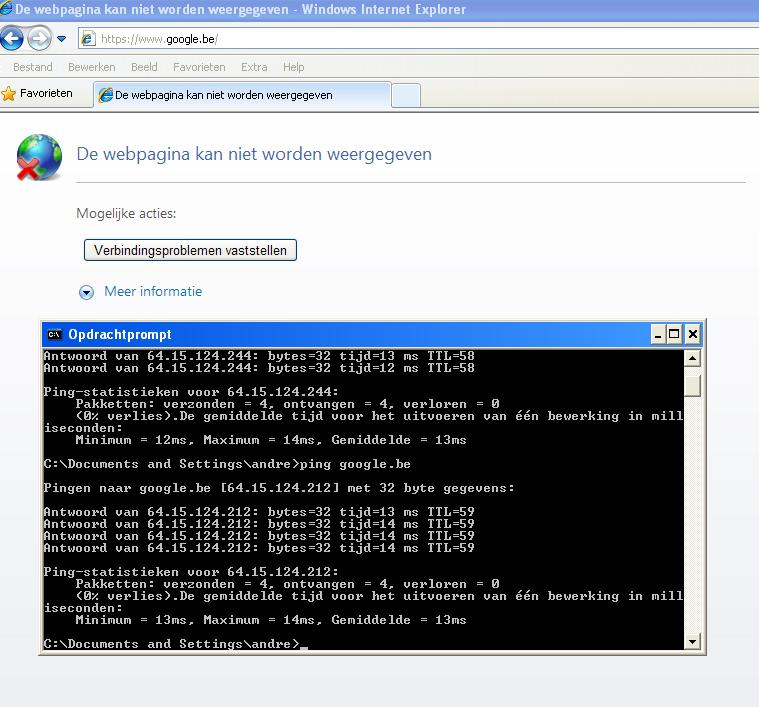This screenshot has width=759, height=707.
Task: Click 'Gemiddelde = 13ms' on last statistics line
Action: [x=399, y=620]
